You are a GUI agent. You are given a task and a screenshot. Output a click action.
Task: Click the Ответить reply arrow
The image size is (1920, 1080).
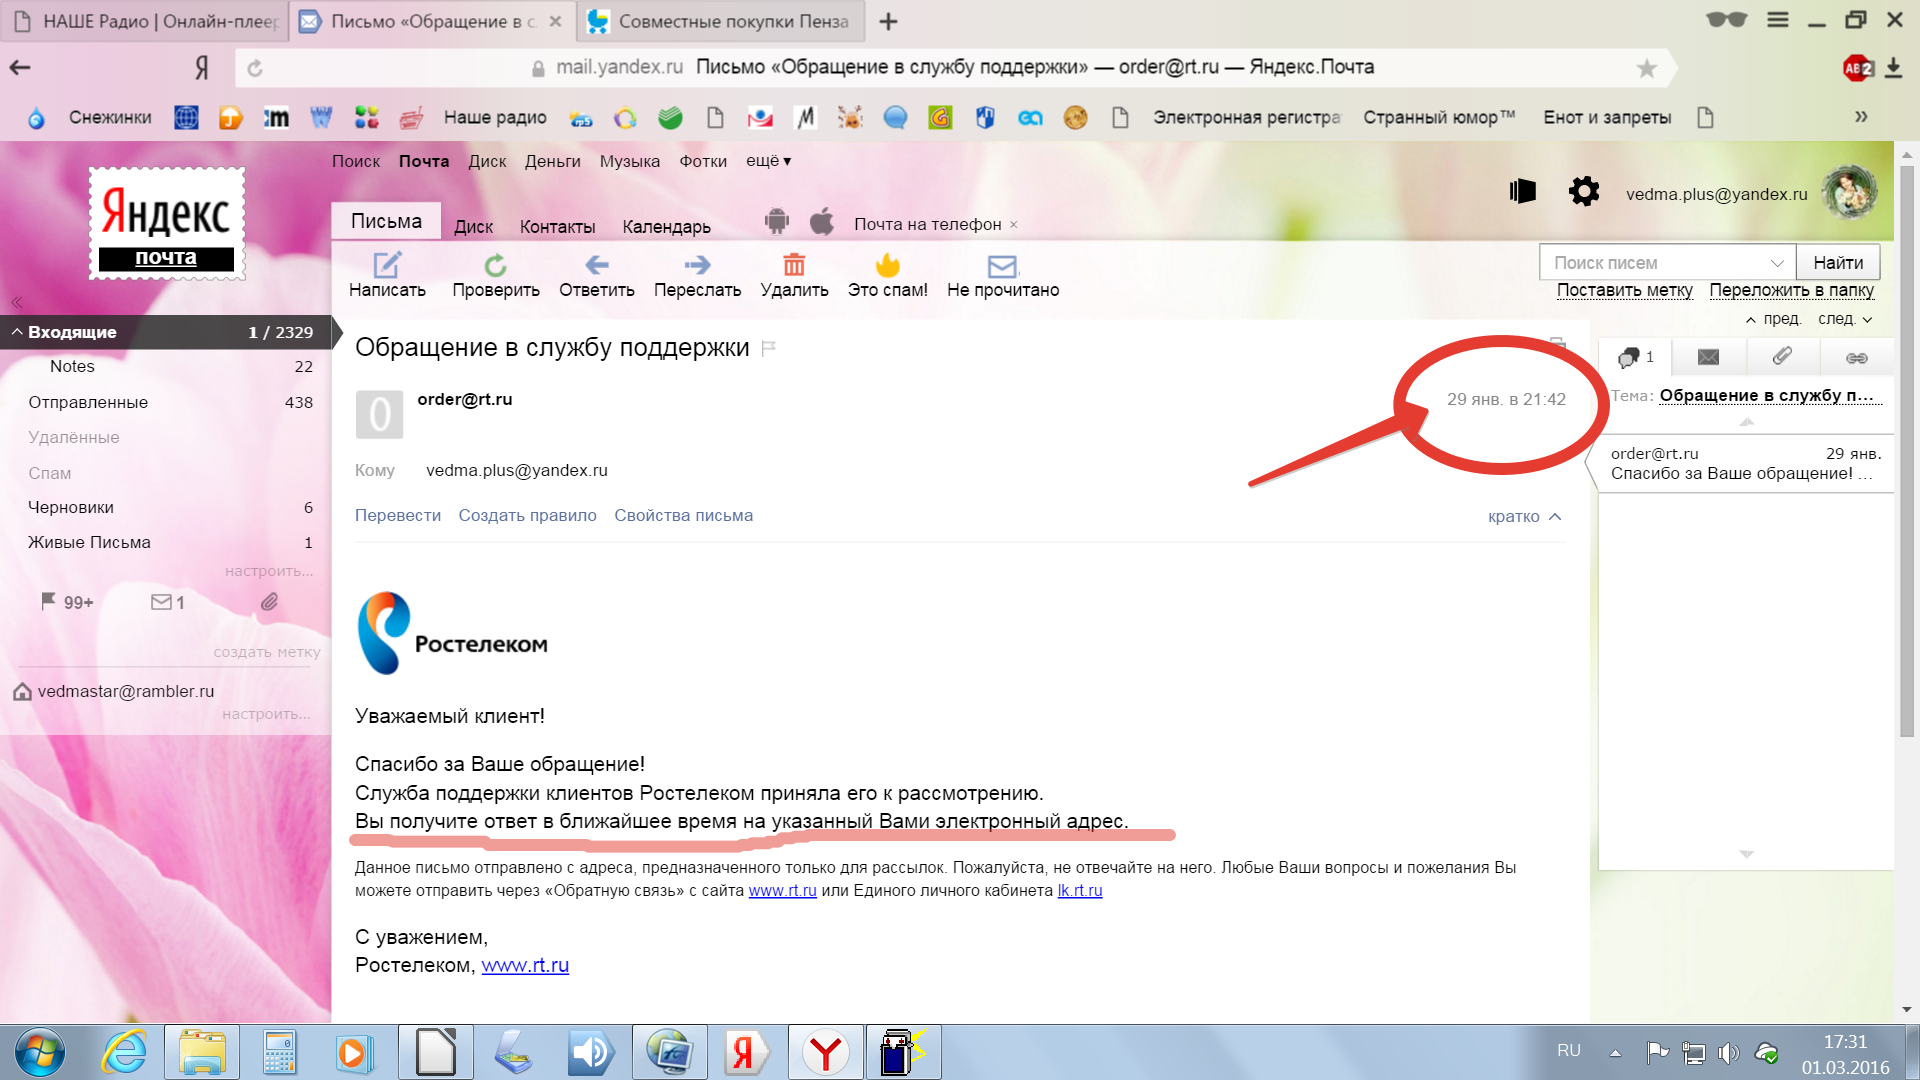[596, 265]
